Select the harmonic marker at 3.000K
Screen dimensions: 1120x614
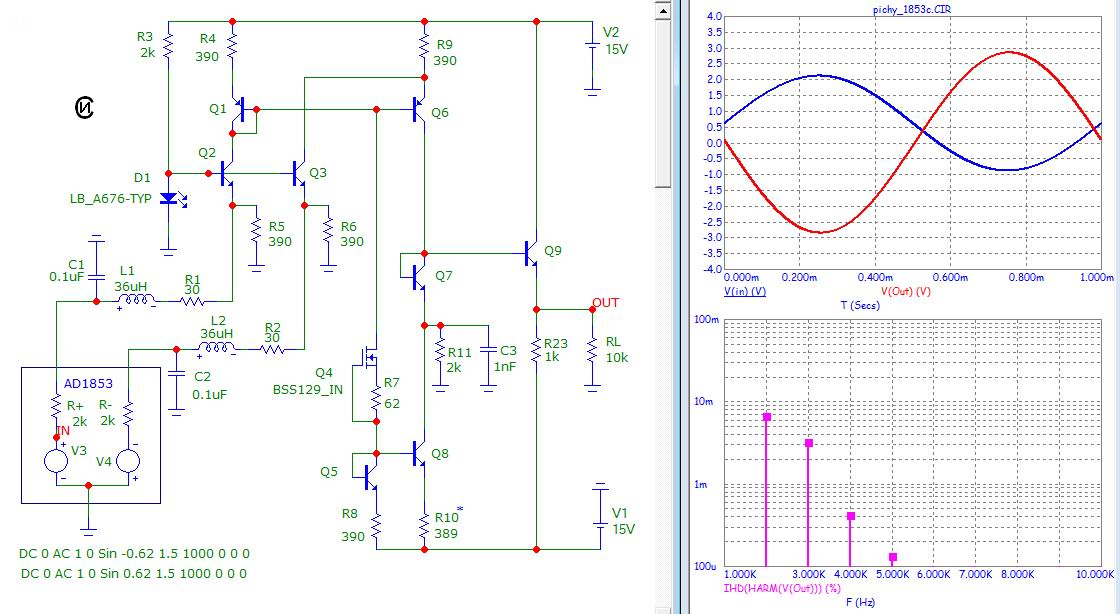[x=808, y=443]
